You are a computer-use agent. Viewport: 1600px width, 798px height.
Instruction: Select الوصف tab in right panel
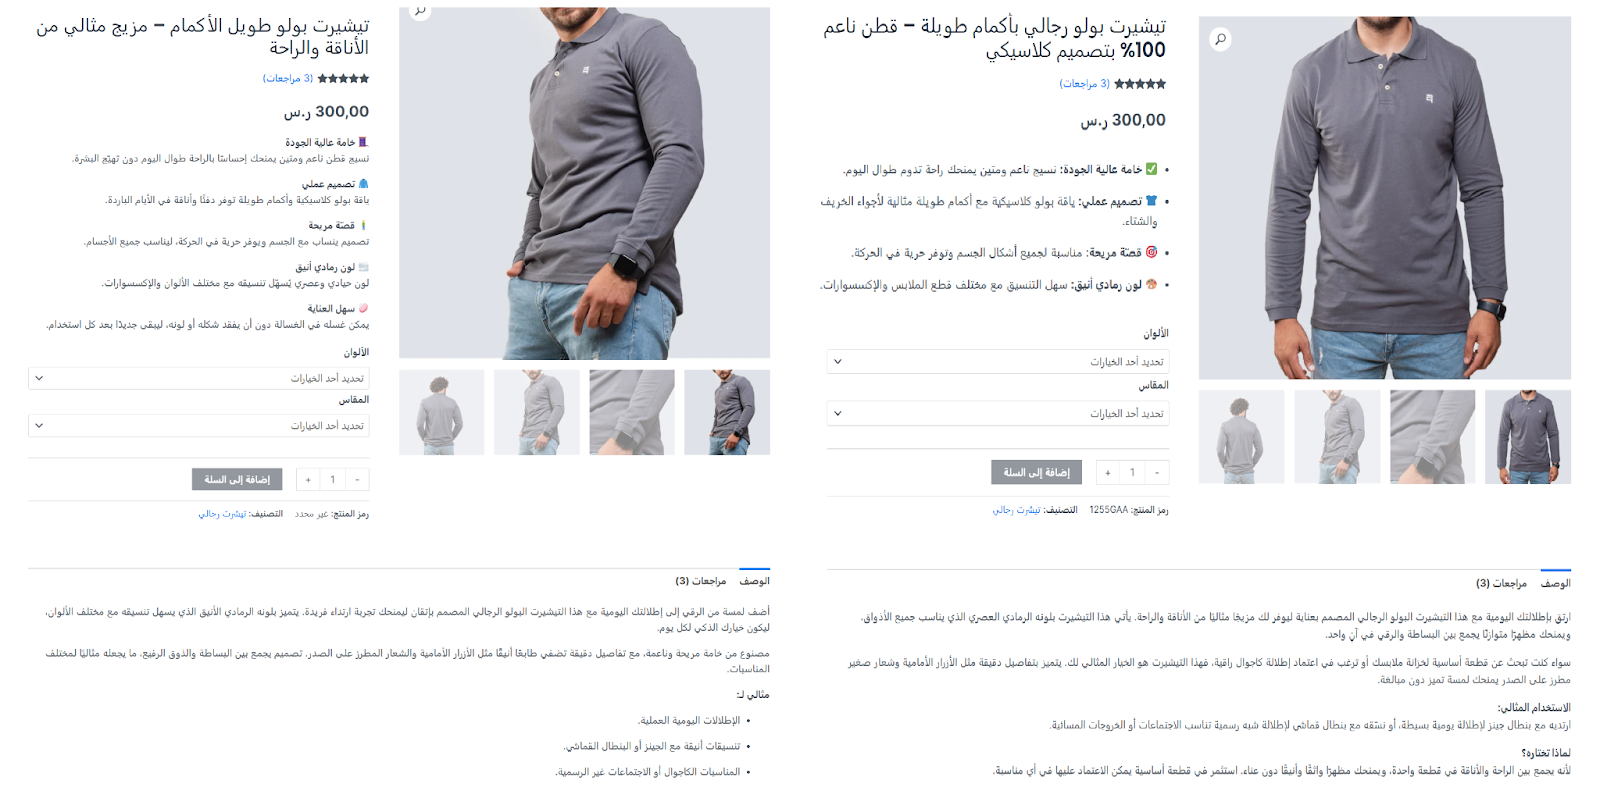point(1556,583)
